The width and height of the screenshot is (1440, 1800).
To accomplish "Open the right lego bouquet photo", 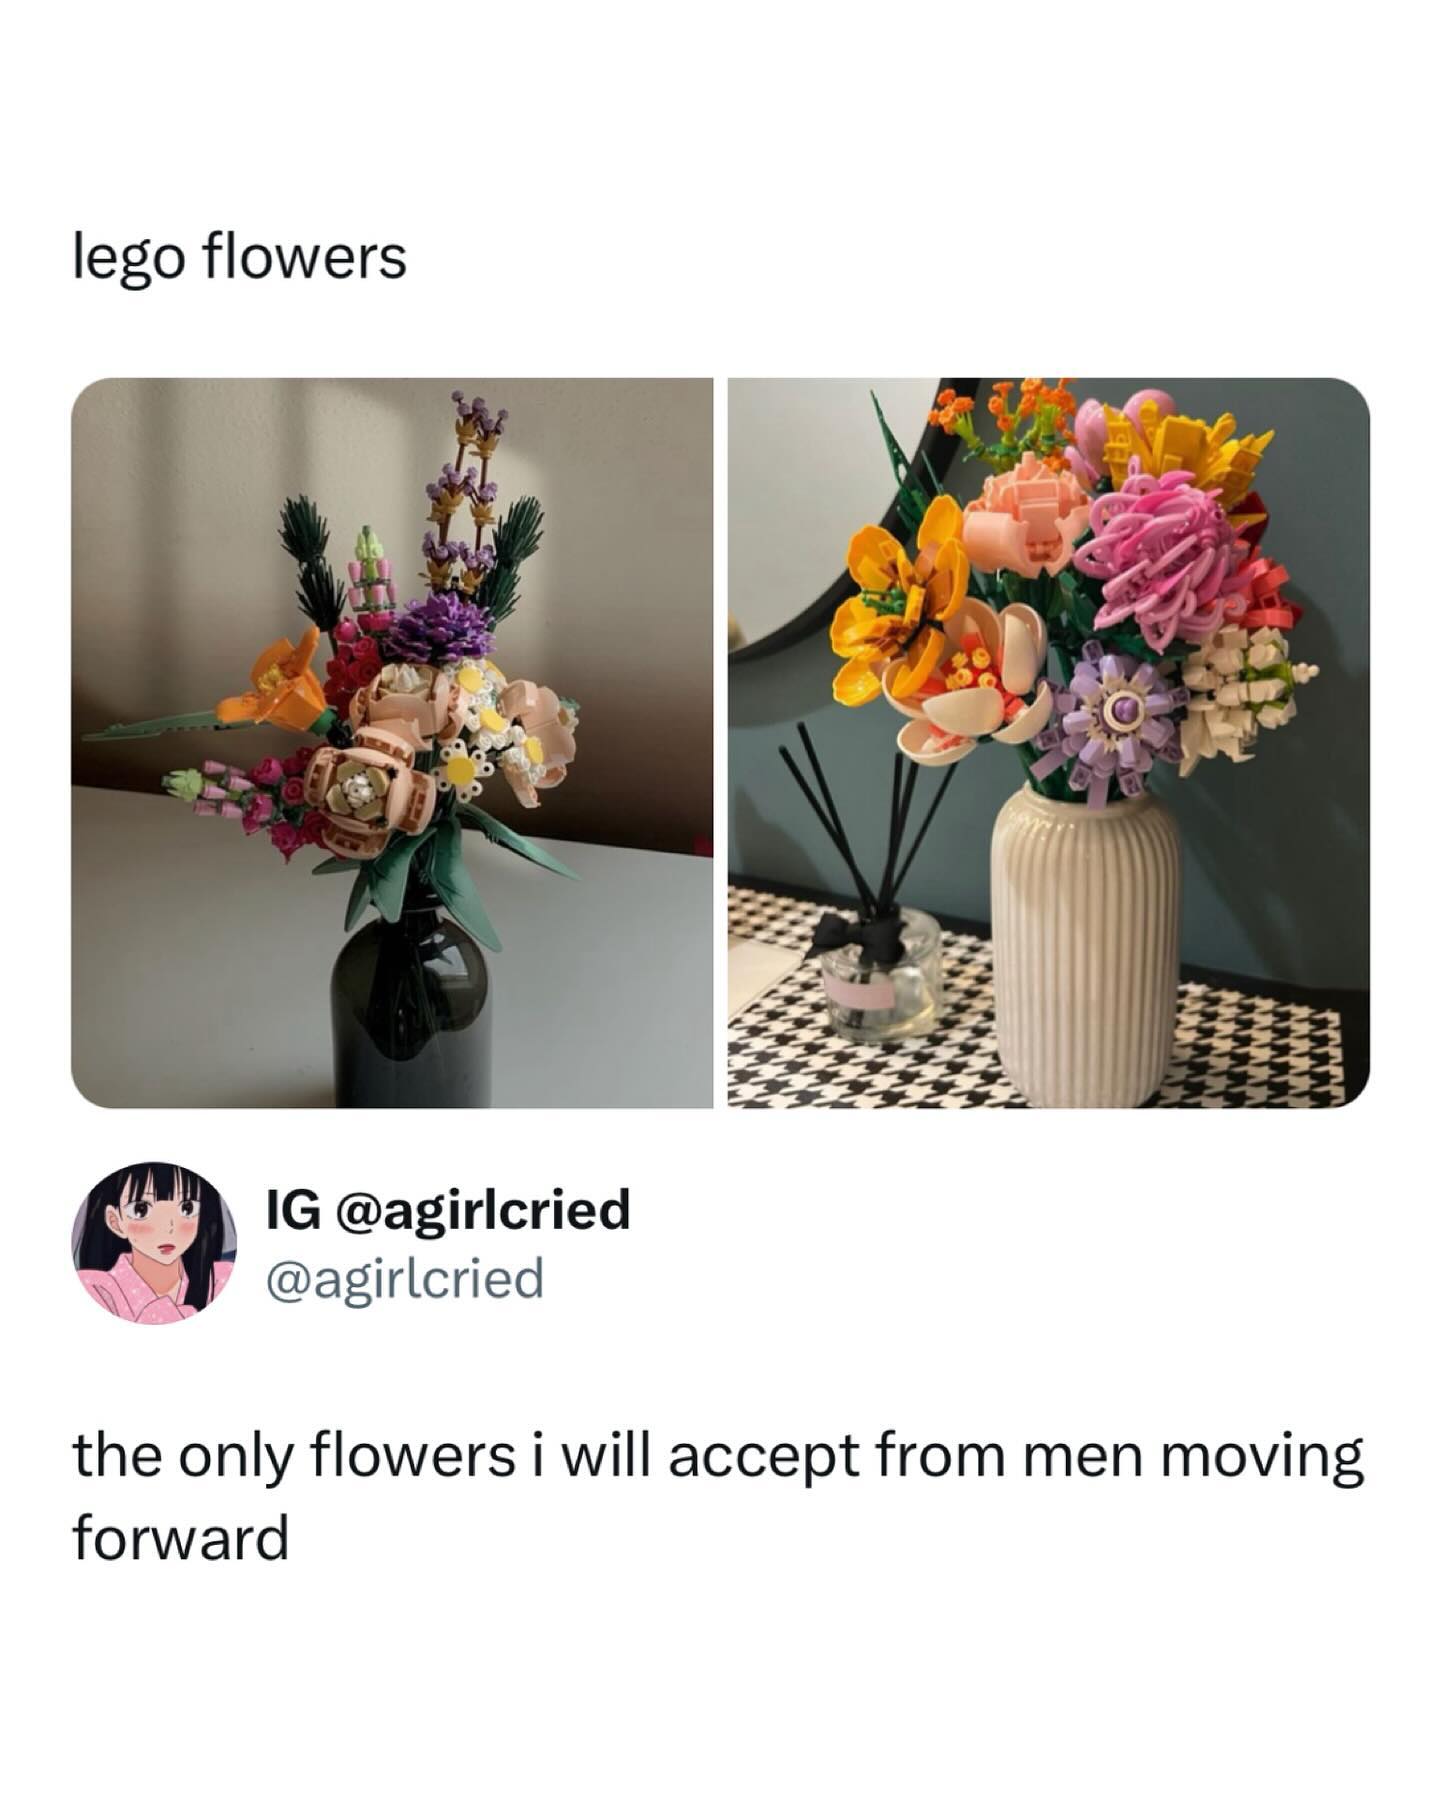I will [x=1048, y=742].
